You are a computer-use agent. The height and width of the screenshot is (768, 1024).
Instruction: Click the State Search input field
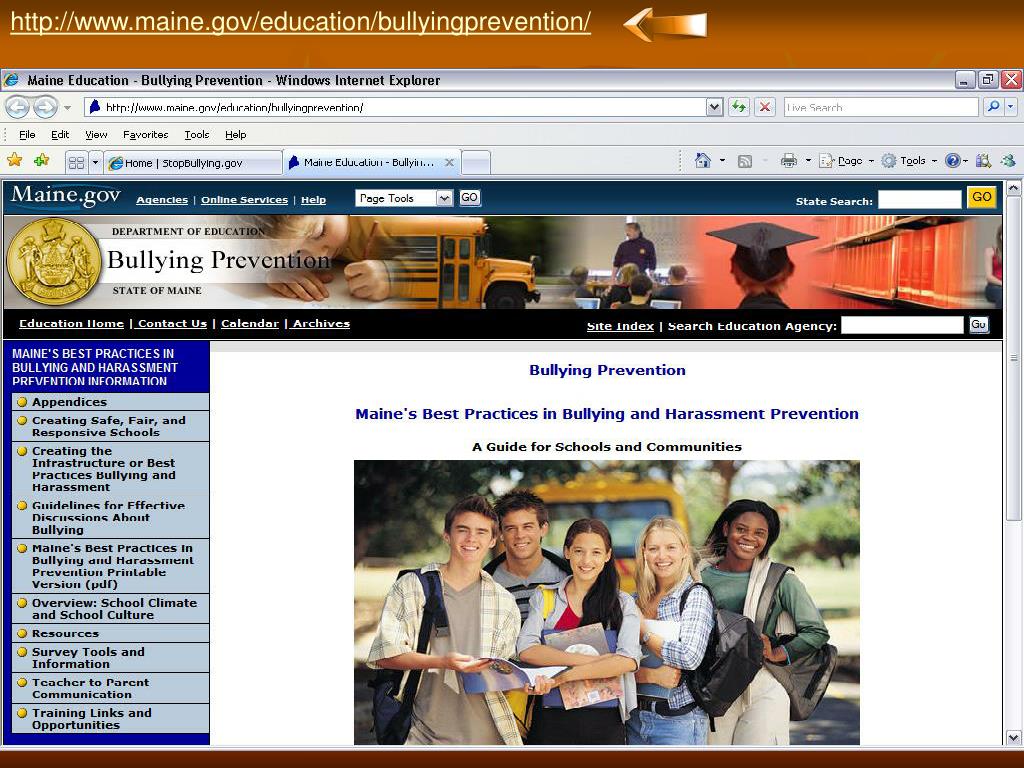click(x=920, y=199)
